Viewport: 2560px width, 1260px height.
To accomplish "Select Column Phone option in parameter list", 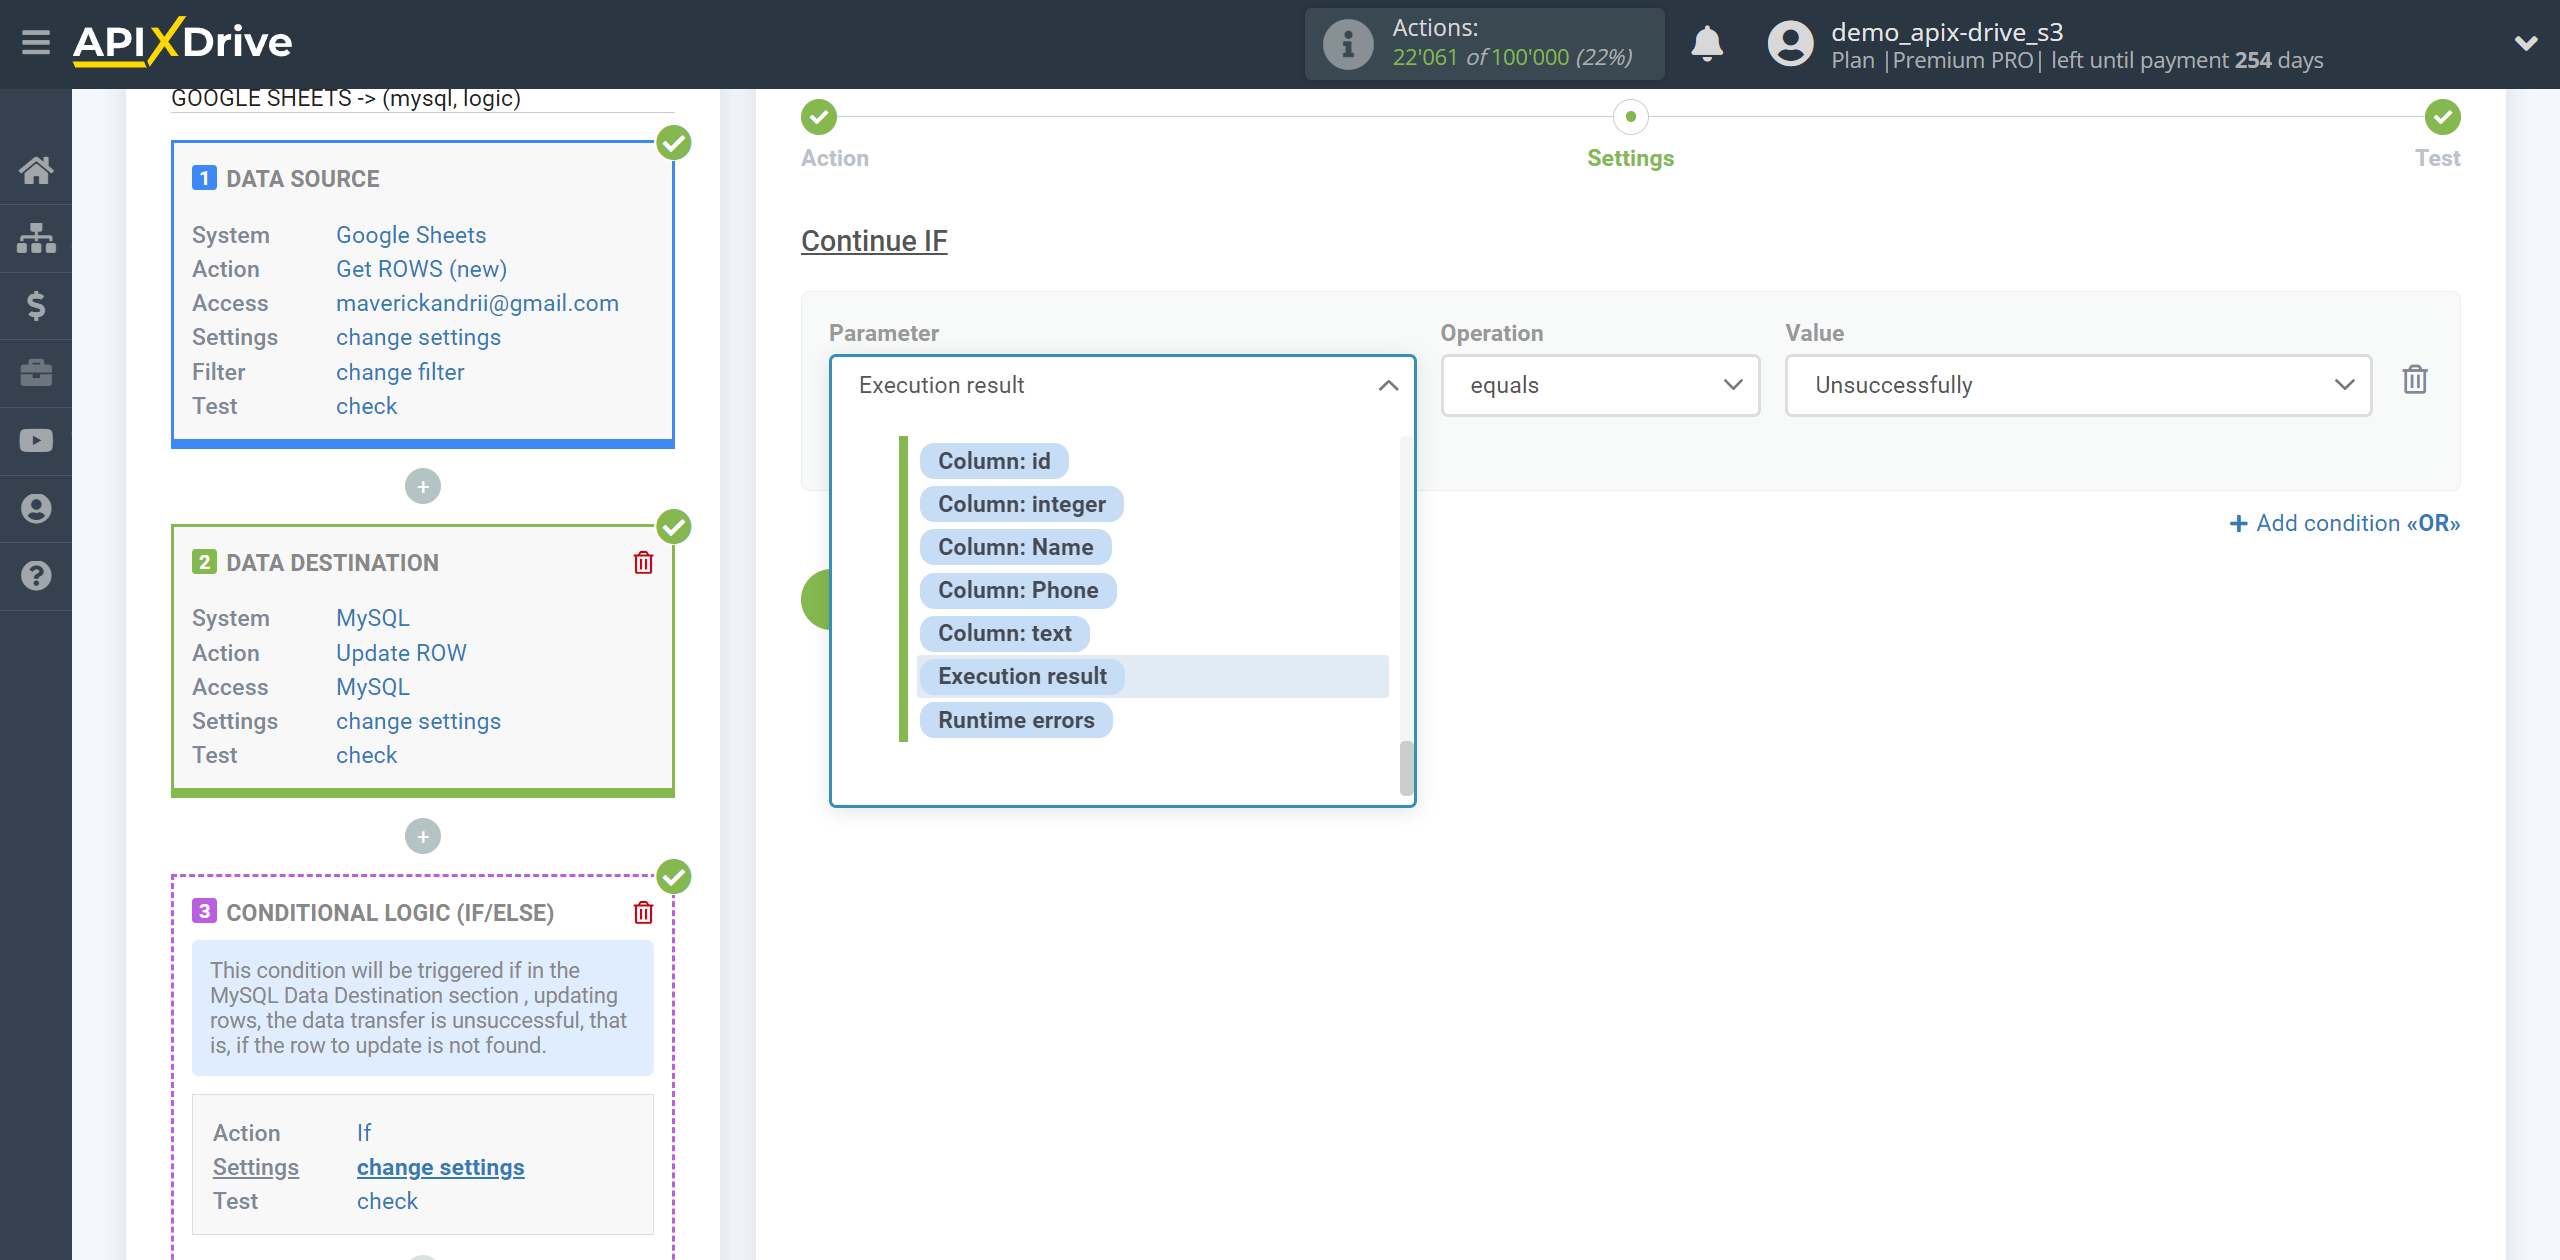I will [x=1017, y=591].
